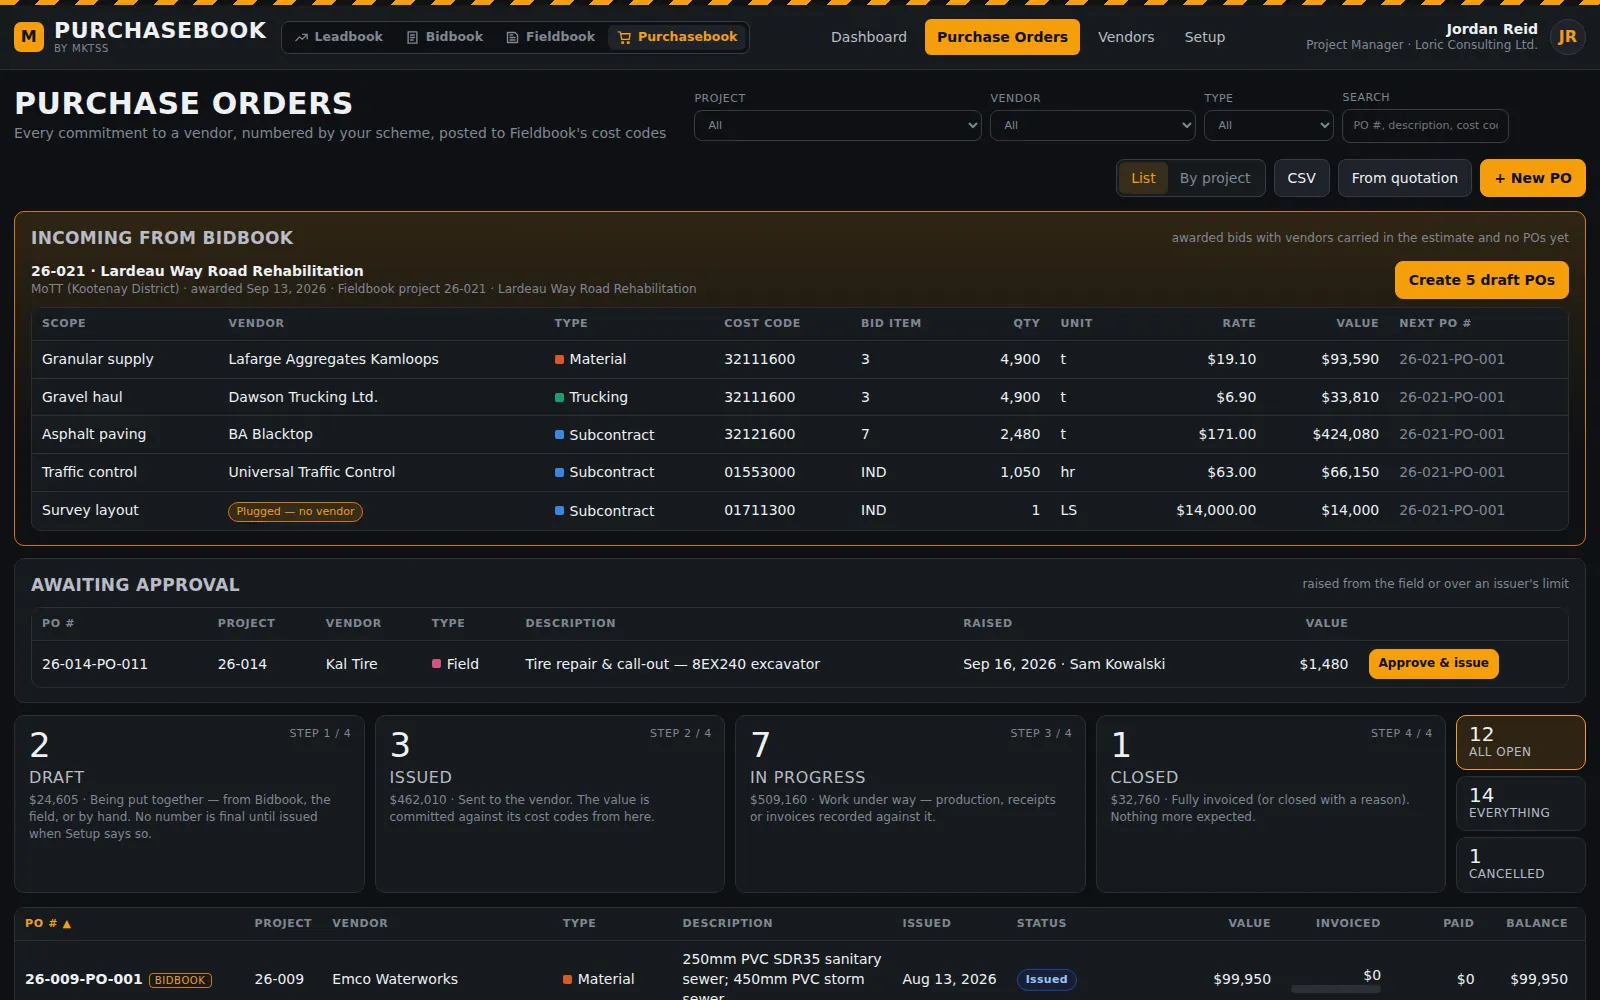Click vendor Universal Traffic Control
The height and width of the screenshot is (1000, 1600).
[311, 472]
